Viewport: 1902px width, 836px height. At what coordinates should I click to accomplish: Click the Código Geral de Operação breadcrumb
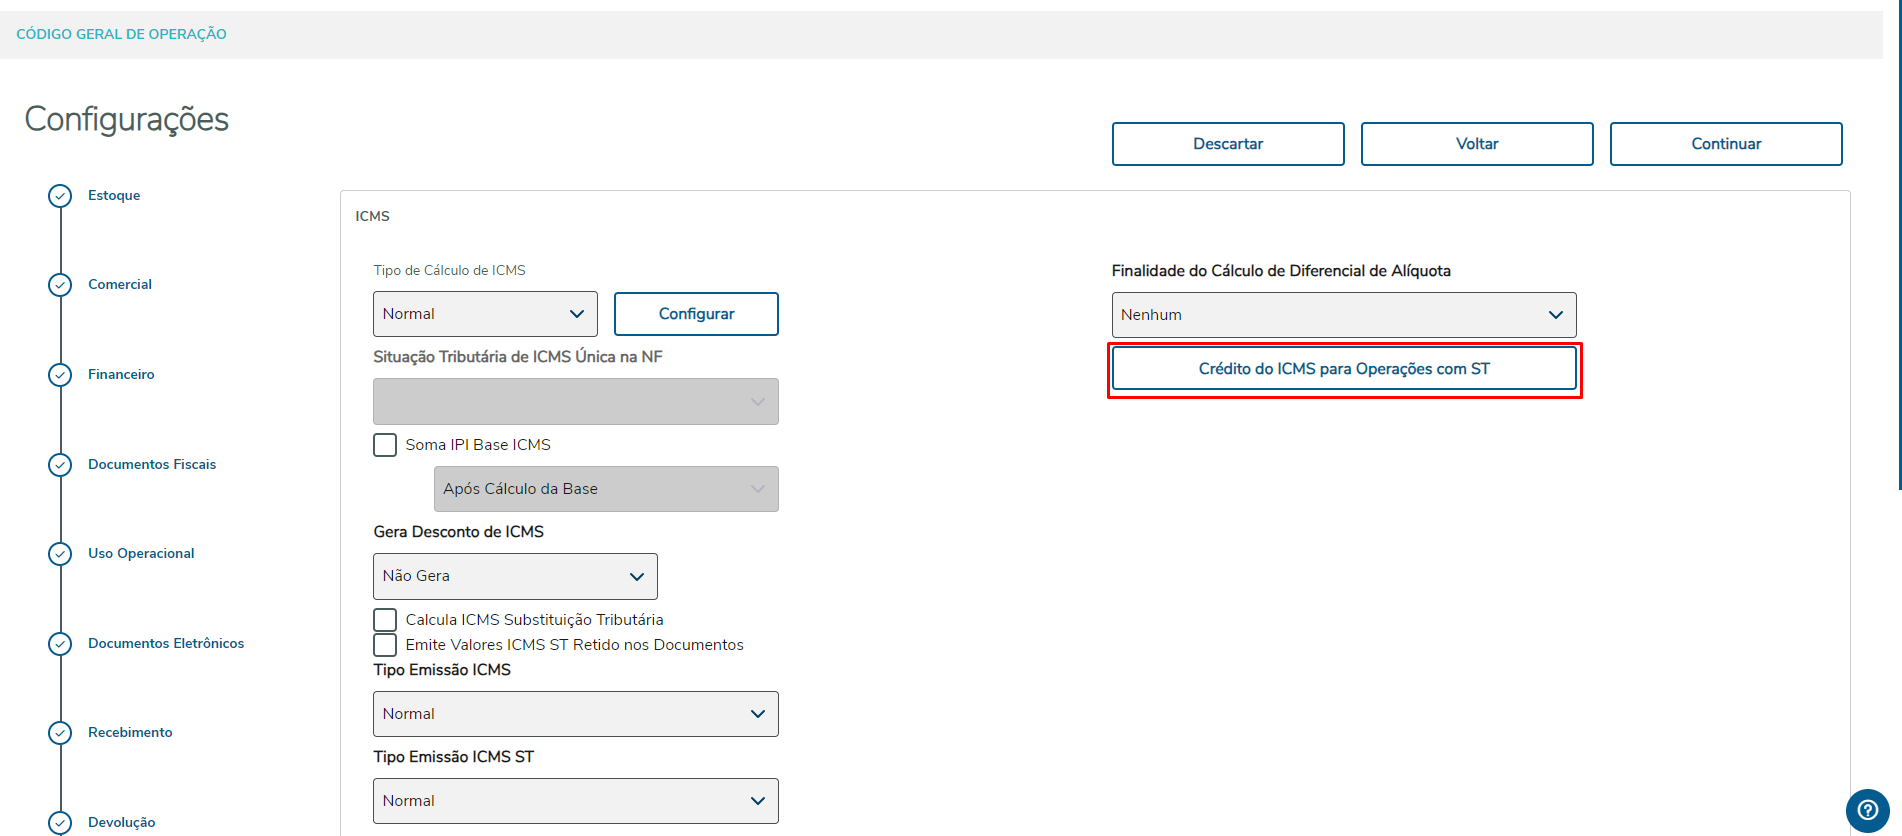point(122,34)
